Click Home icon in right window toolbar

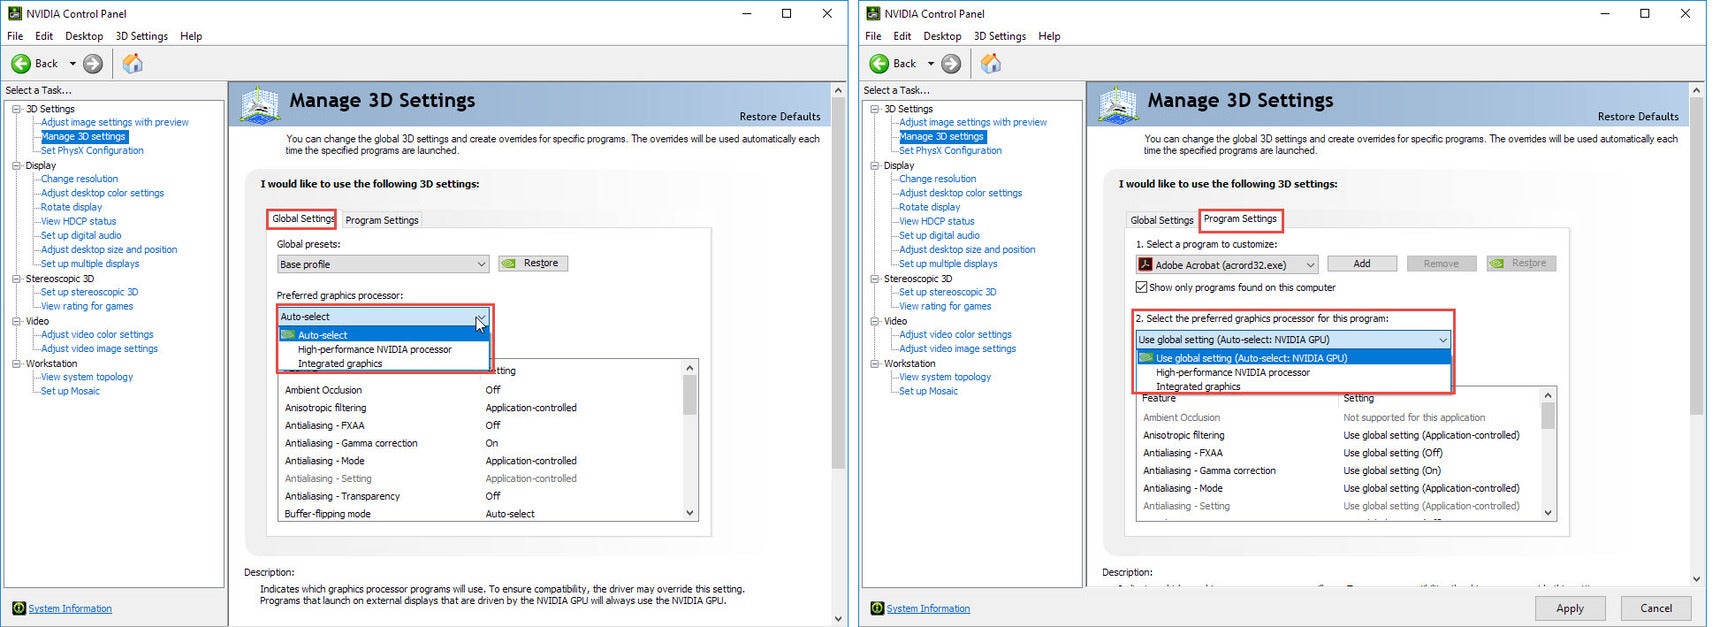coord(990,63)
